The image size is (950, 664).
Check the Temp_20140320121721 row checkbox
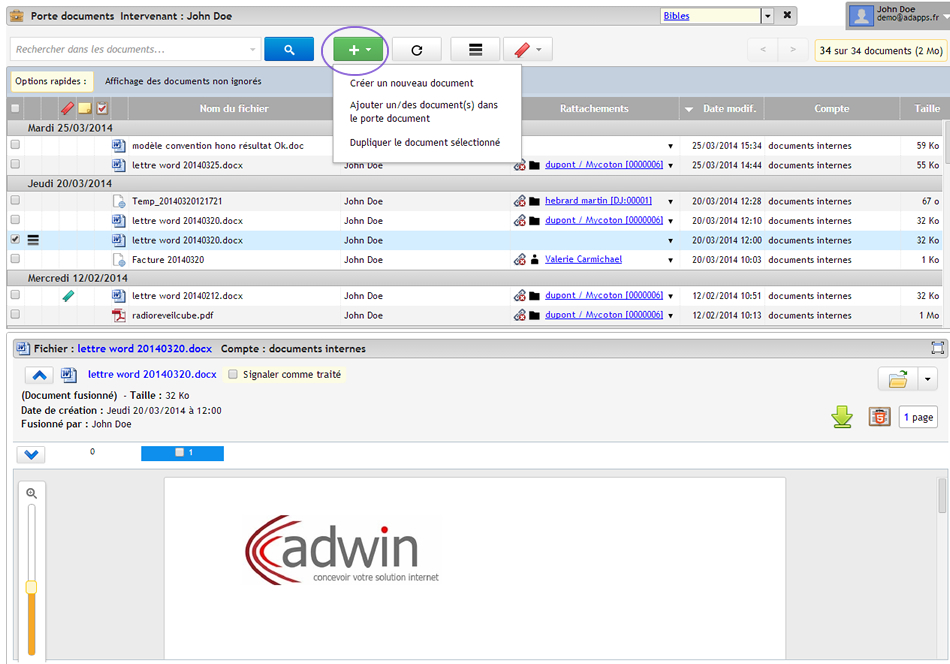tap(15, 201)
